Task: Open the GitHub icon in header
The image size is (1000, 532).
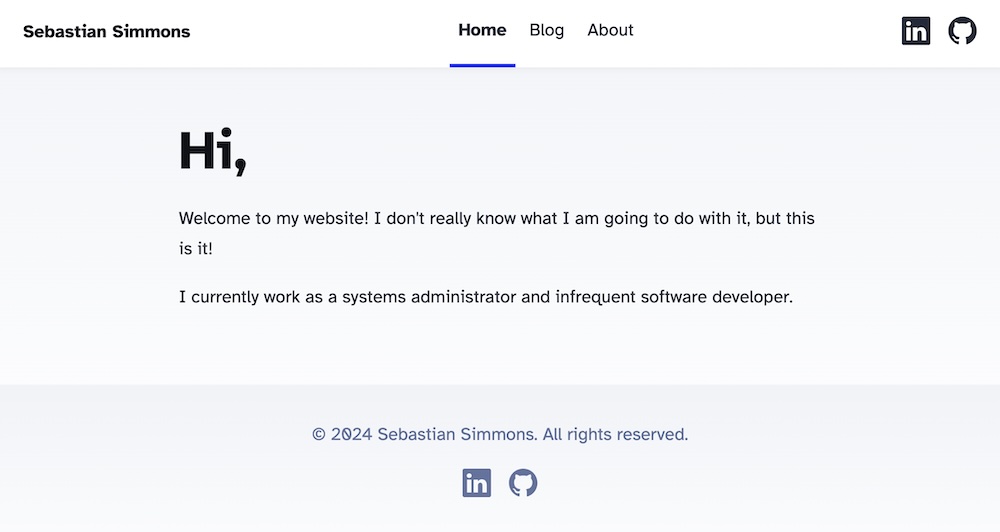Action: pos(962,31)
